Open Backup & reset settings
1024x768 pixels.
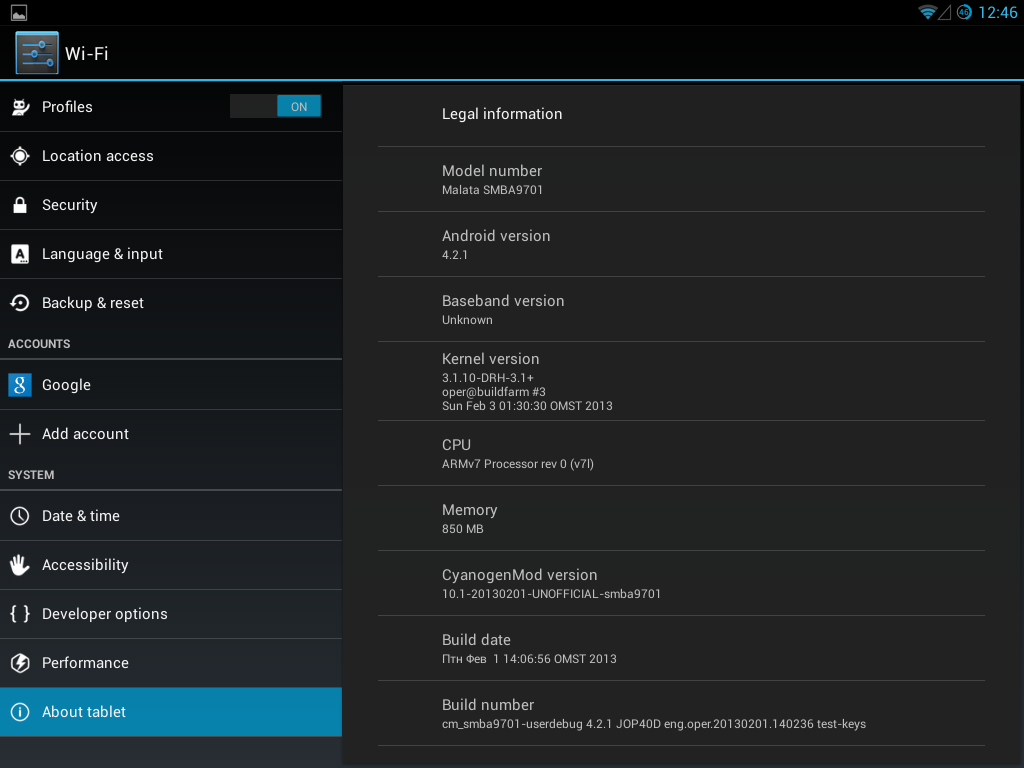pos(171,303)
